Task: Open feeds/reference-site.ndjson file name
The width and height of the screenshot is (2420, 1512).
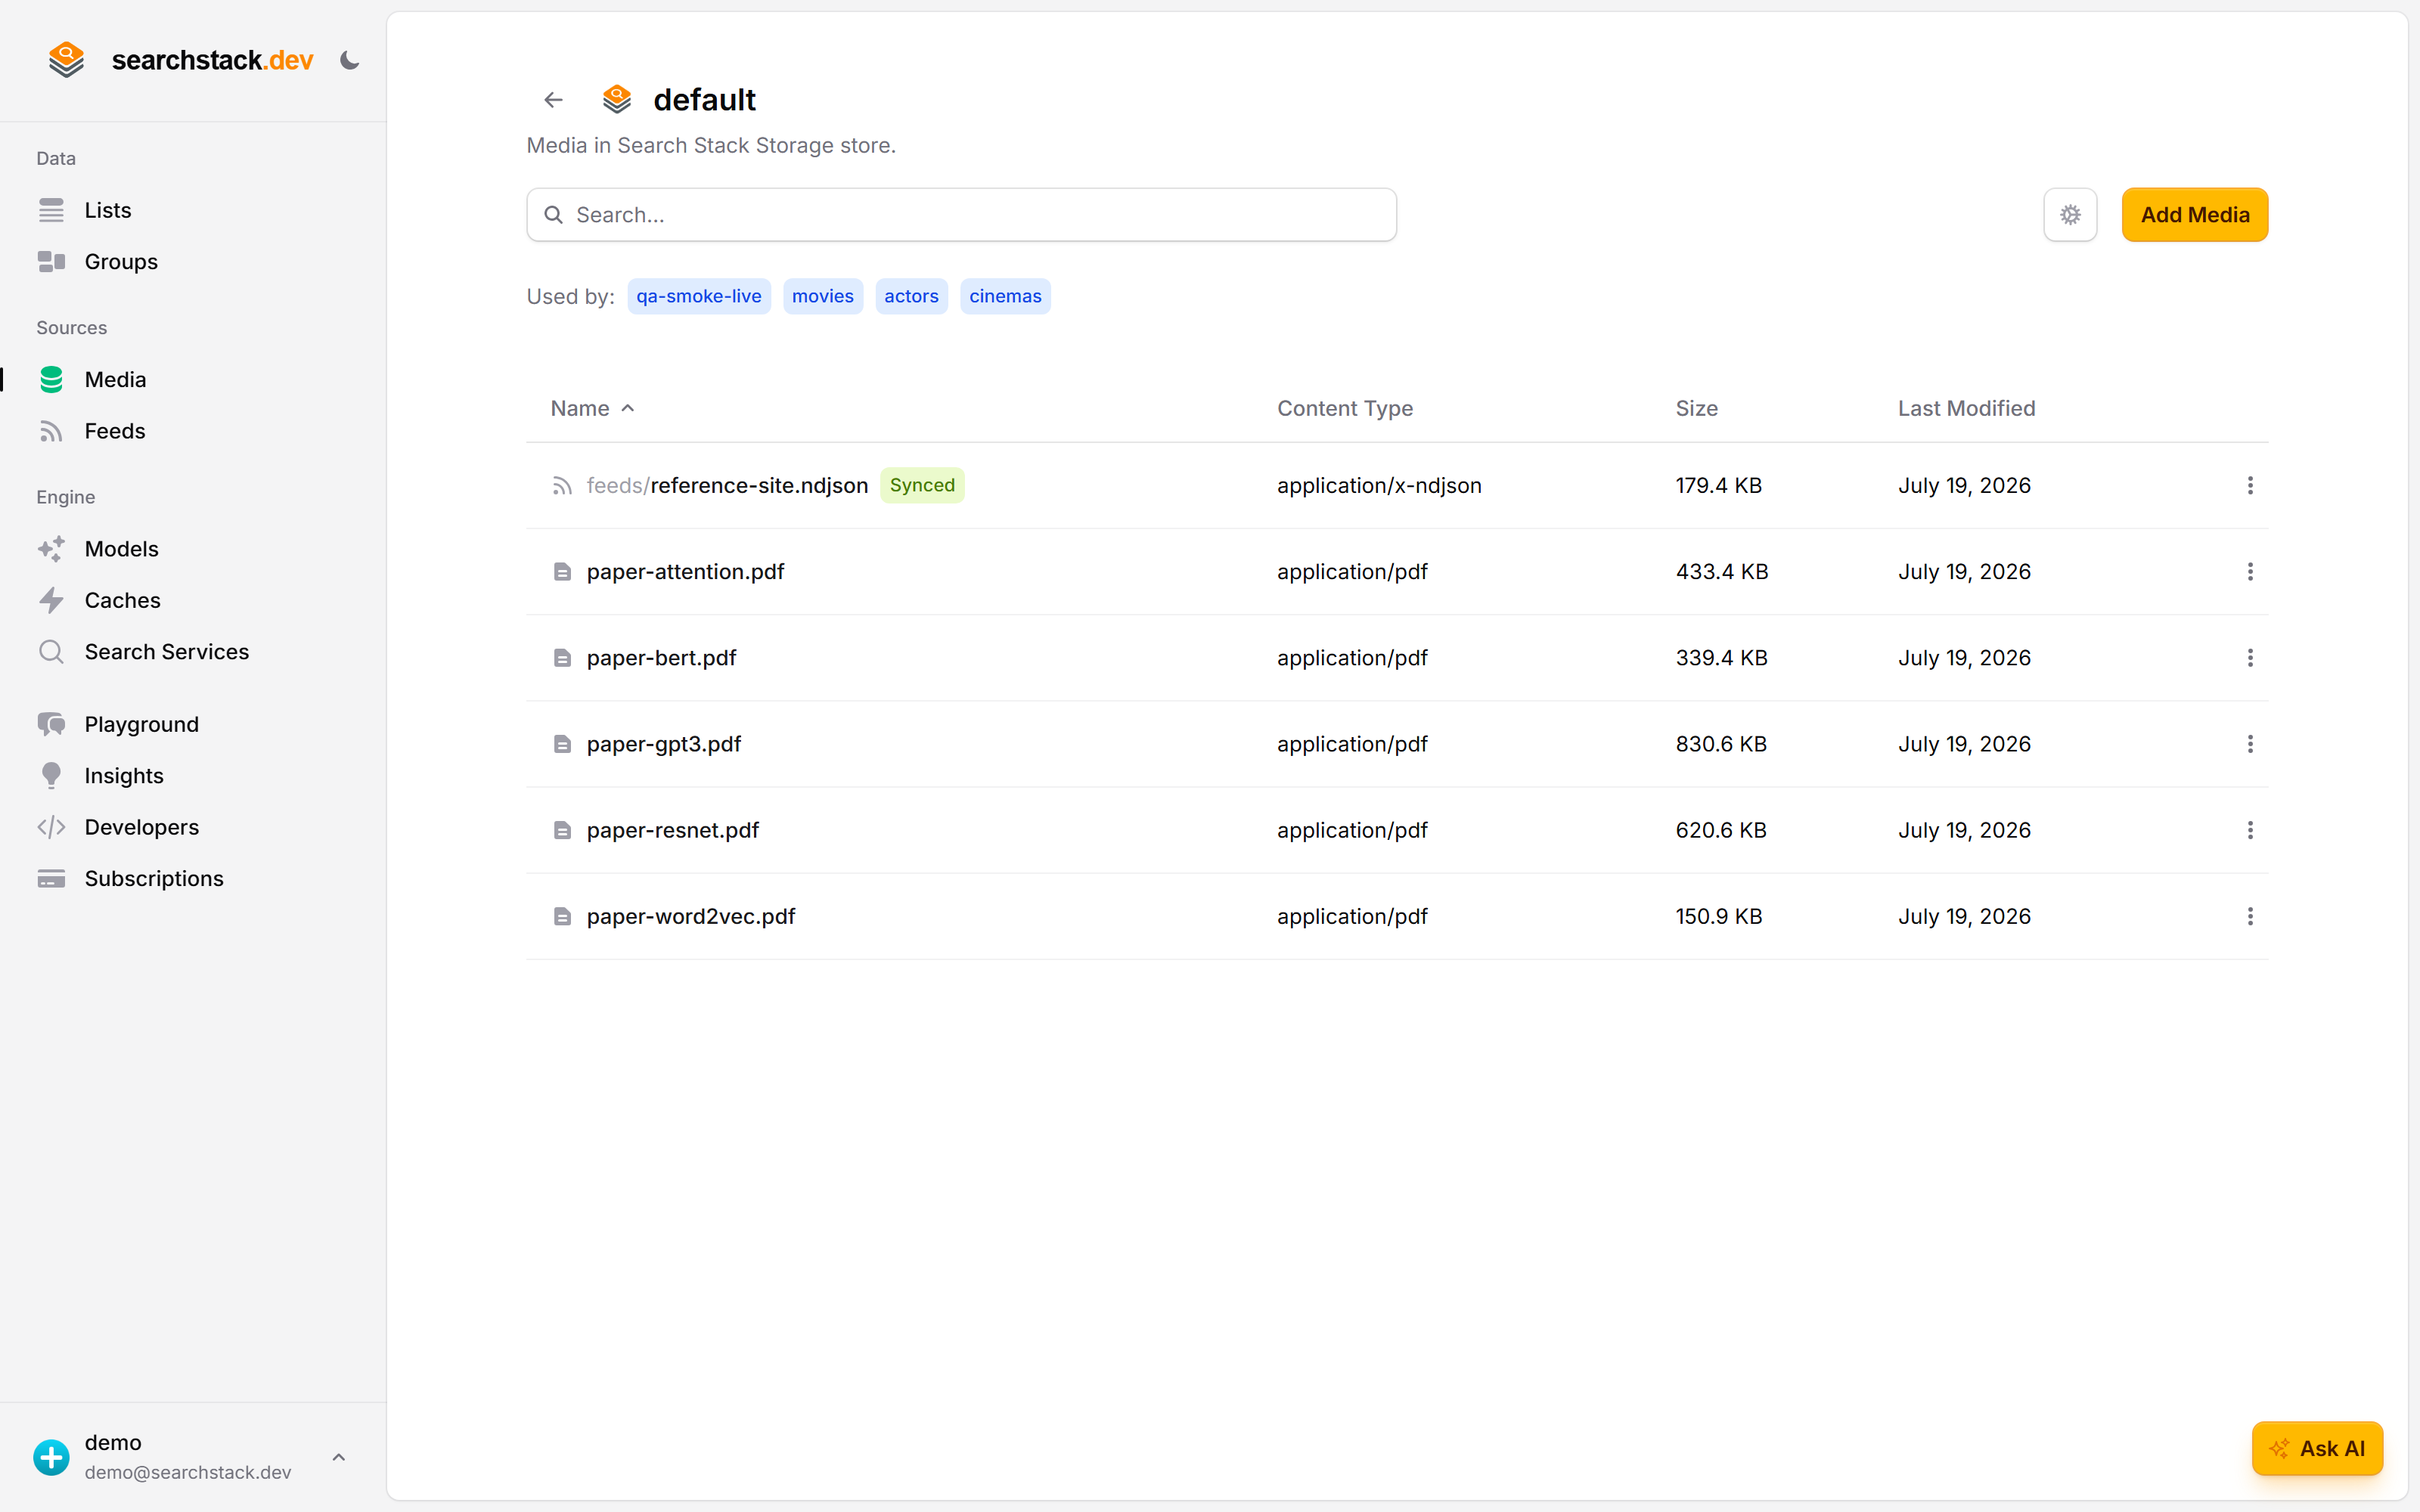Action: pyautogui.click(x=727, y=485)
